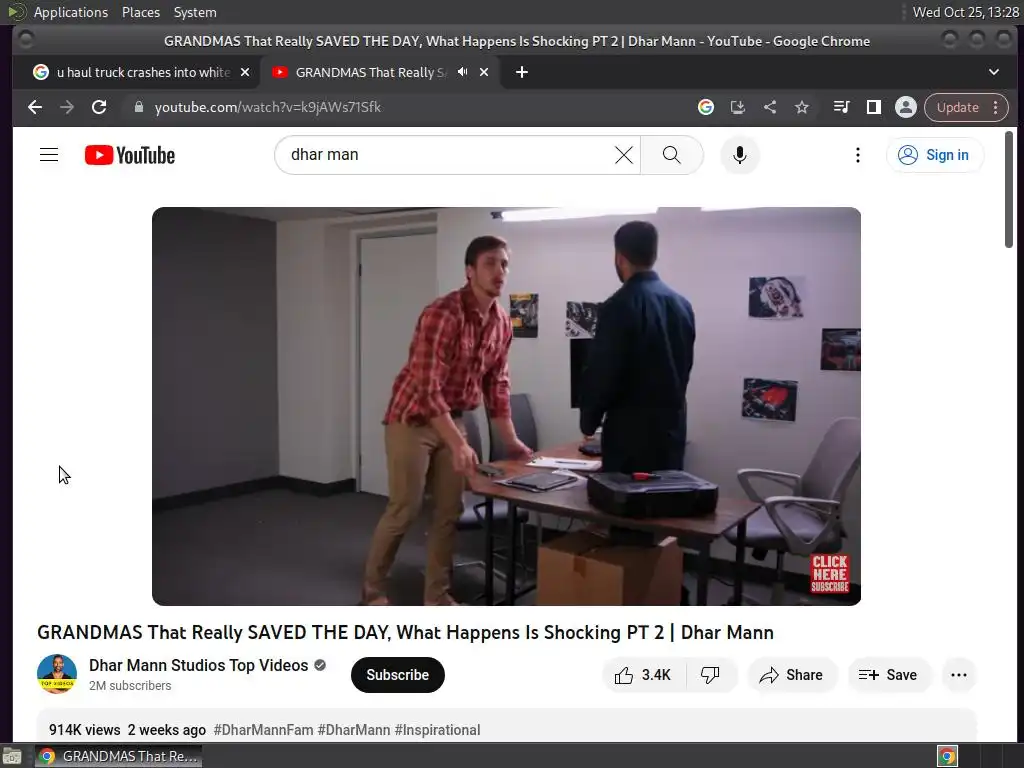Click Sign in button
The width and height of the screenshot is (1024, 768).
click(935, 155)
